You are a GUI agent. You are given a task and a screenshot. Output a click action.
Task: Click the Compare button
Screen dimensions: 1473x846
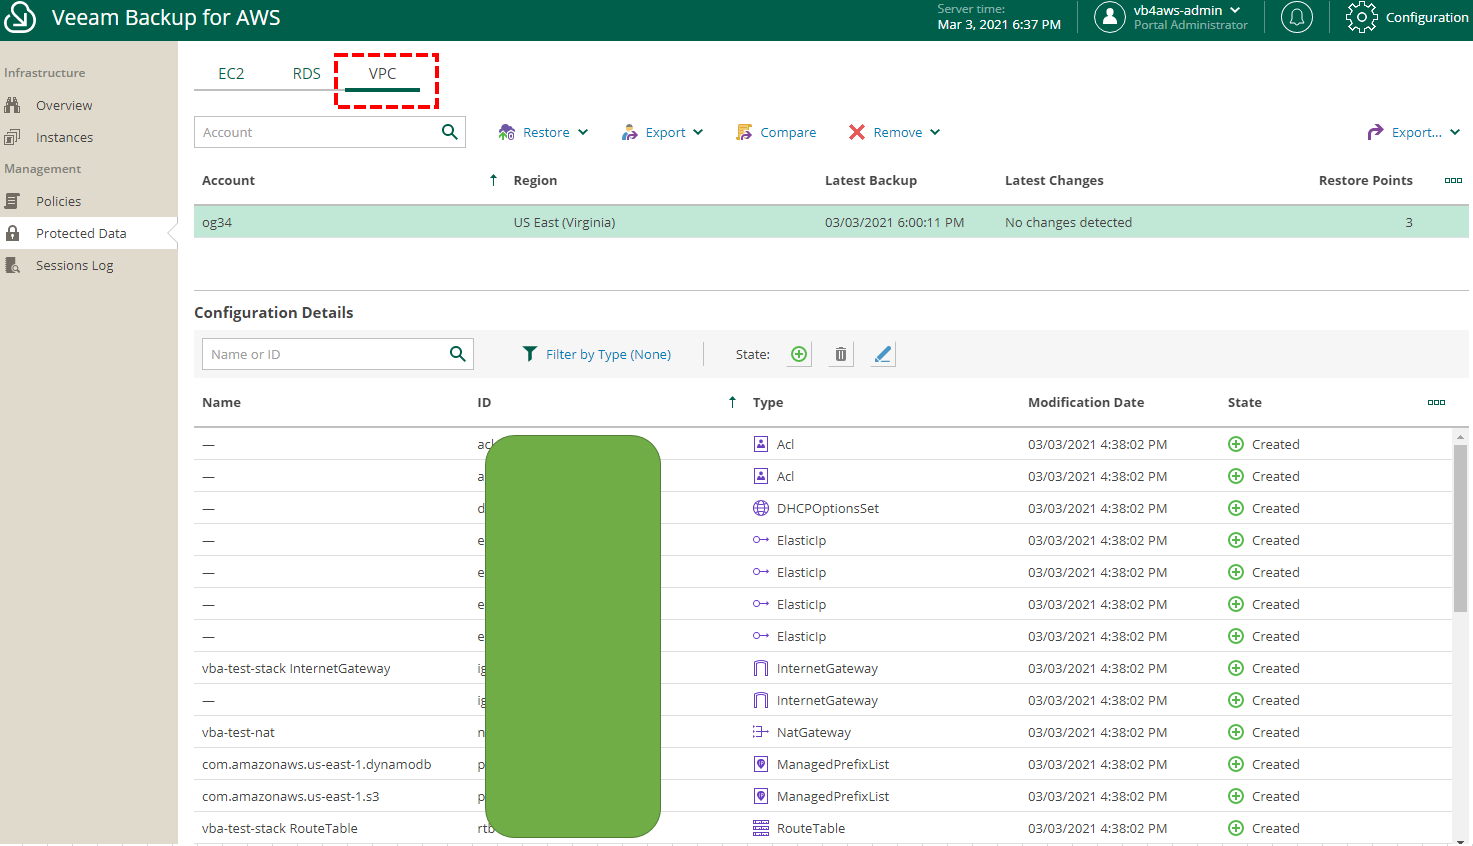[x=776, y=132]
